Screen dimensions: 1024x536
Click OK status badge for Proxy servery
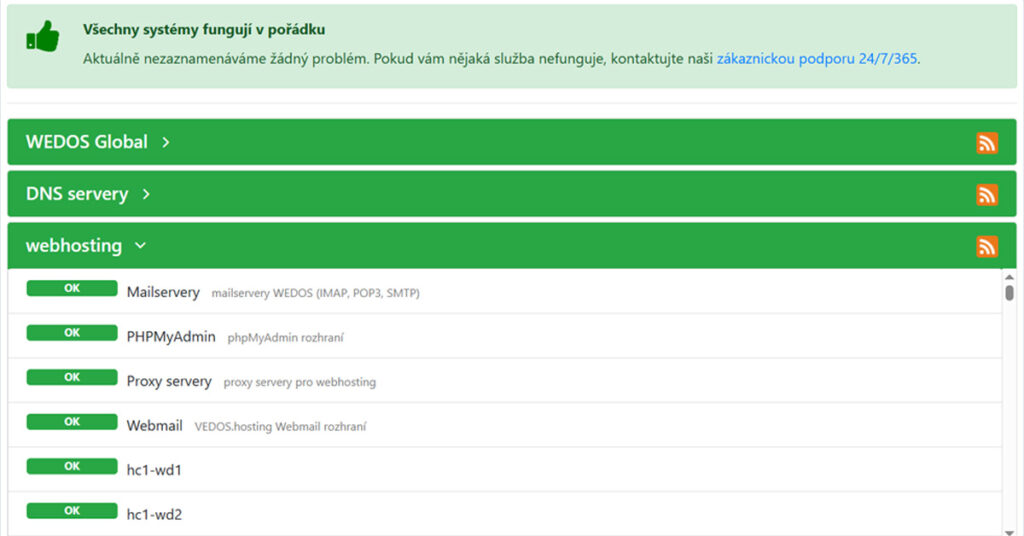tap(72, 377)
